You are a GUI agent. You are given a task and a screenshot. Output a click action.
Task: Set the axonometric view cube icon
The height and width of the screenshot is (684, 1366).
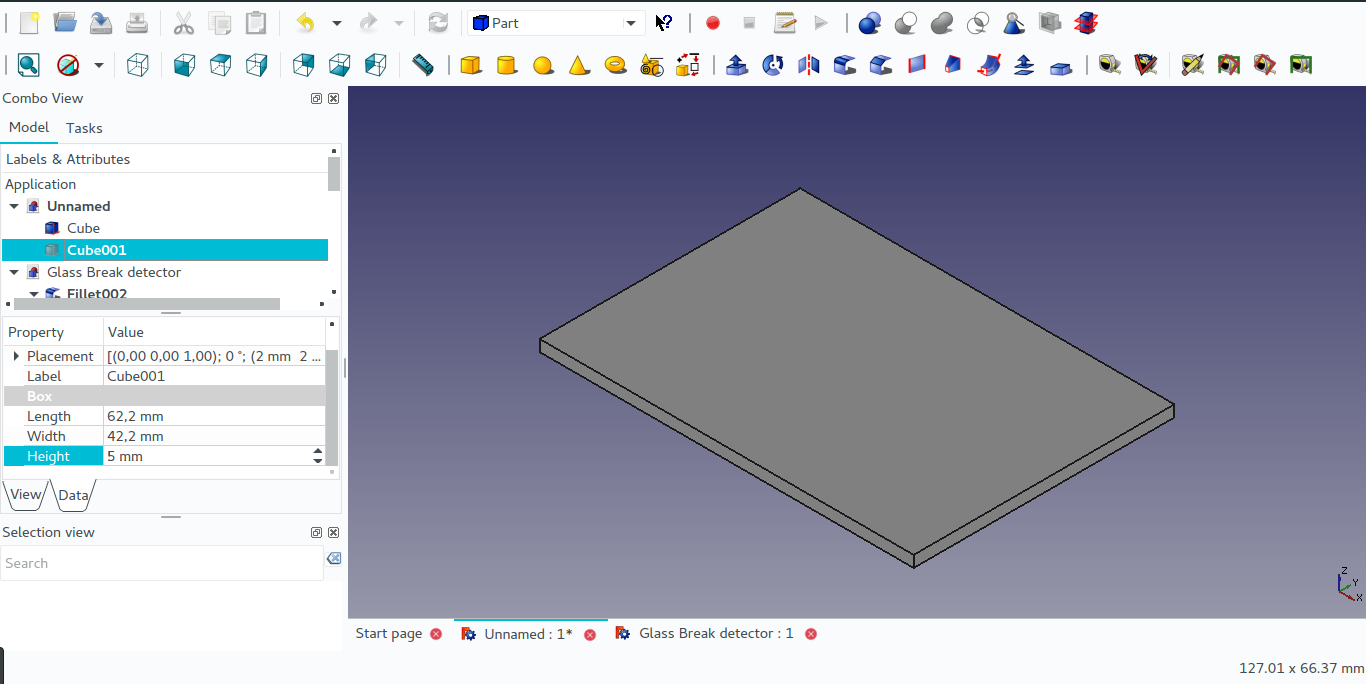(x=138, y=65)
